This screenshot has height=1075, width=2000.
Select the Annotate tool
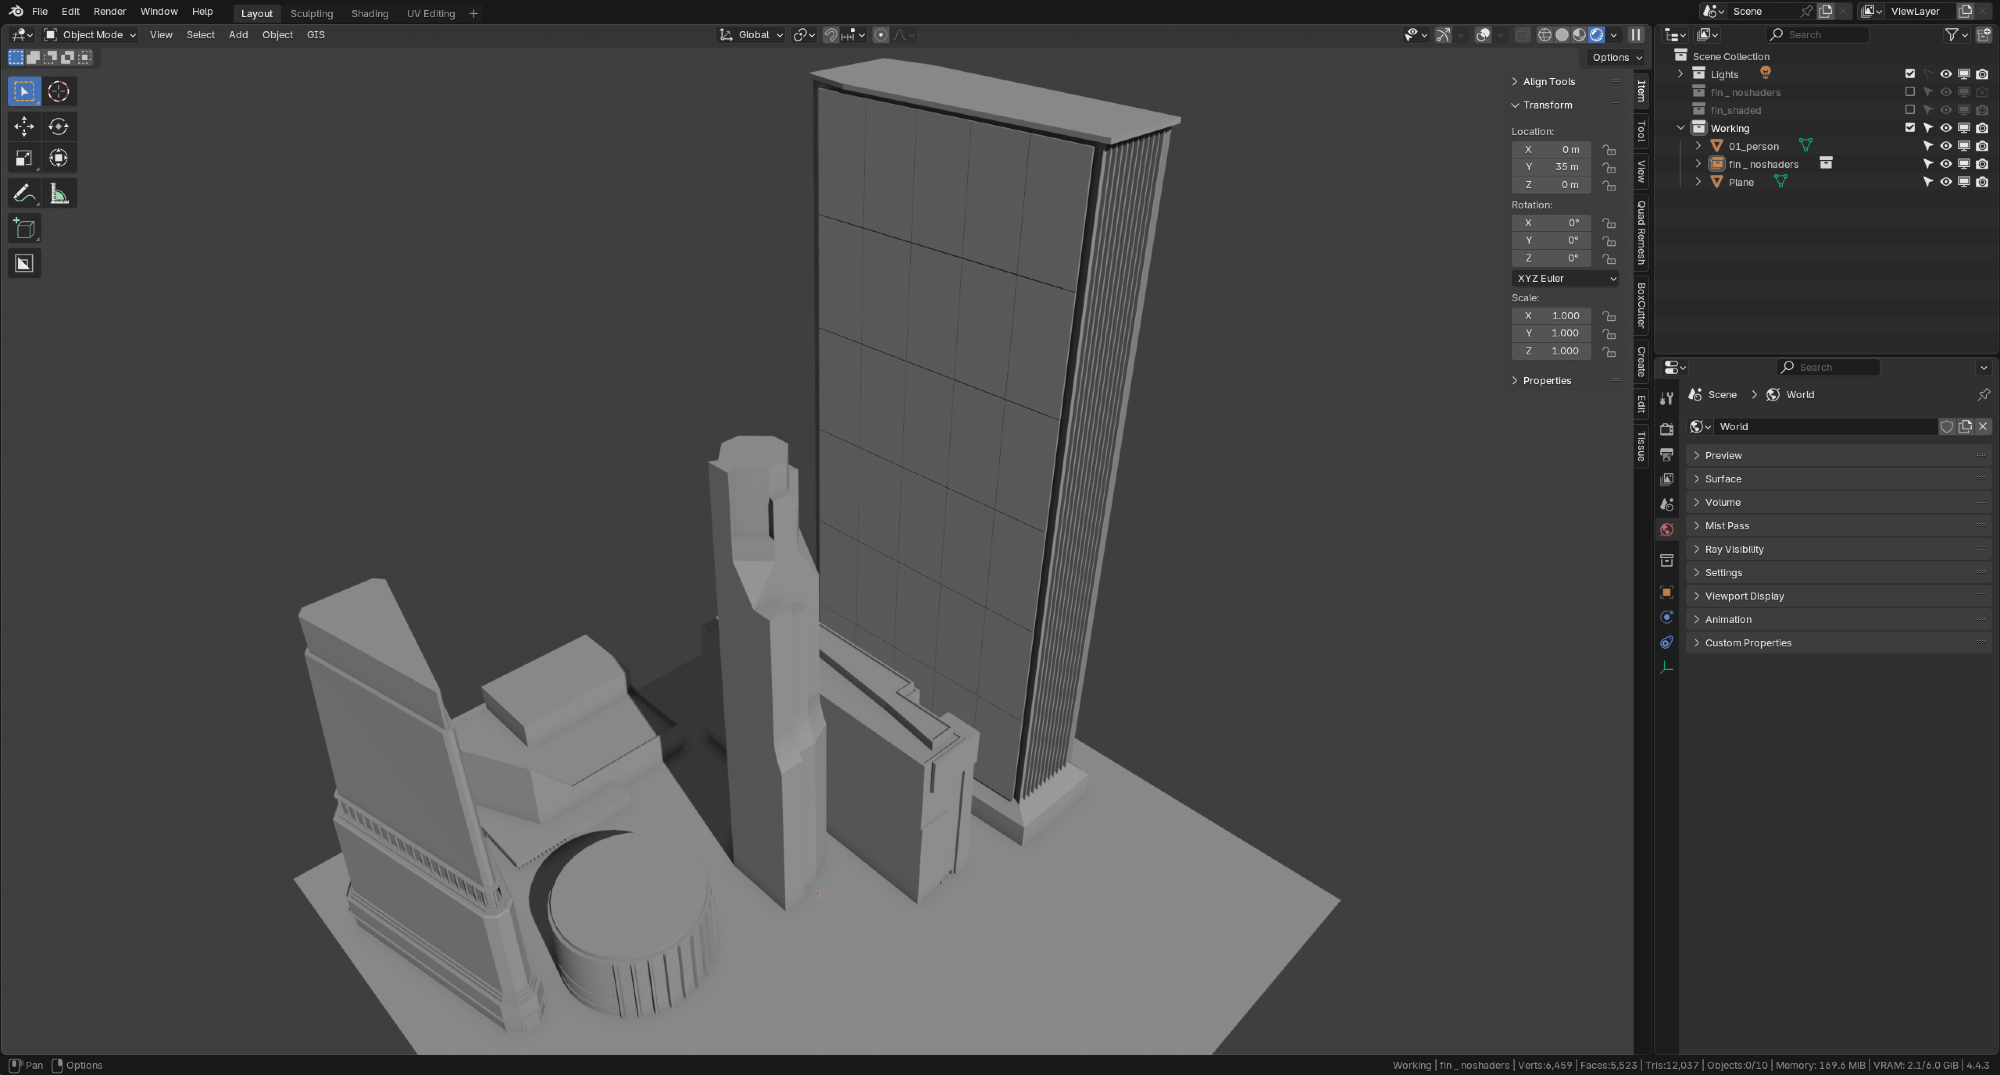24,194
